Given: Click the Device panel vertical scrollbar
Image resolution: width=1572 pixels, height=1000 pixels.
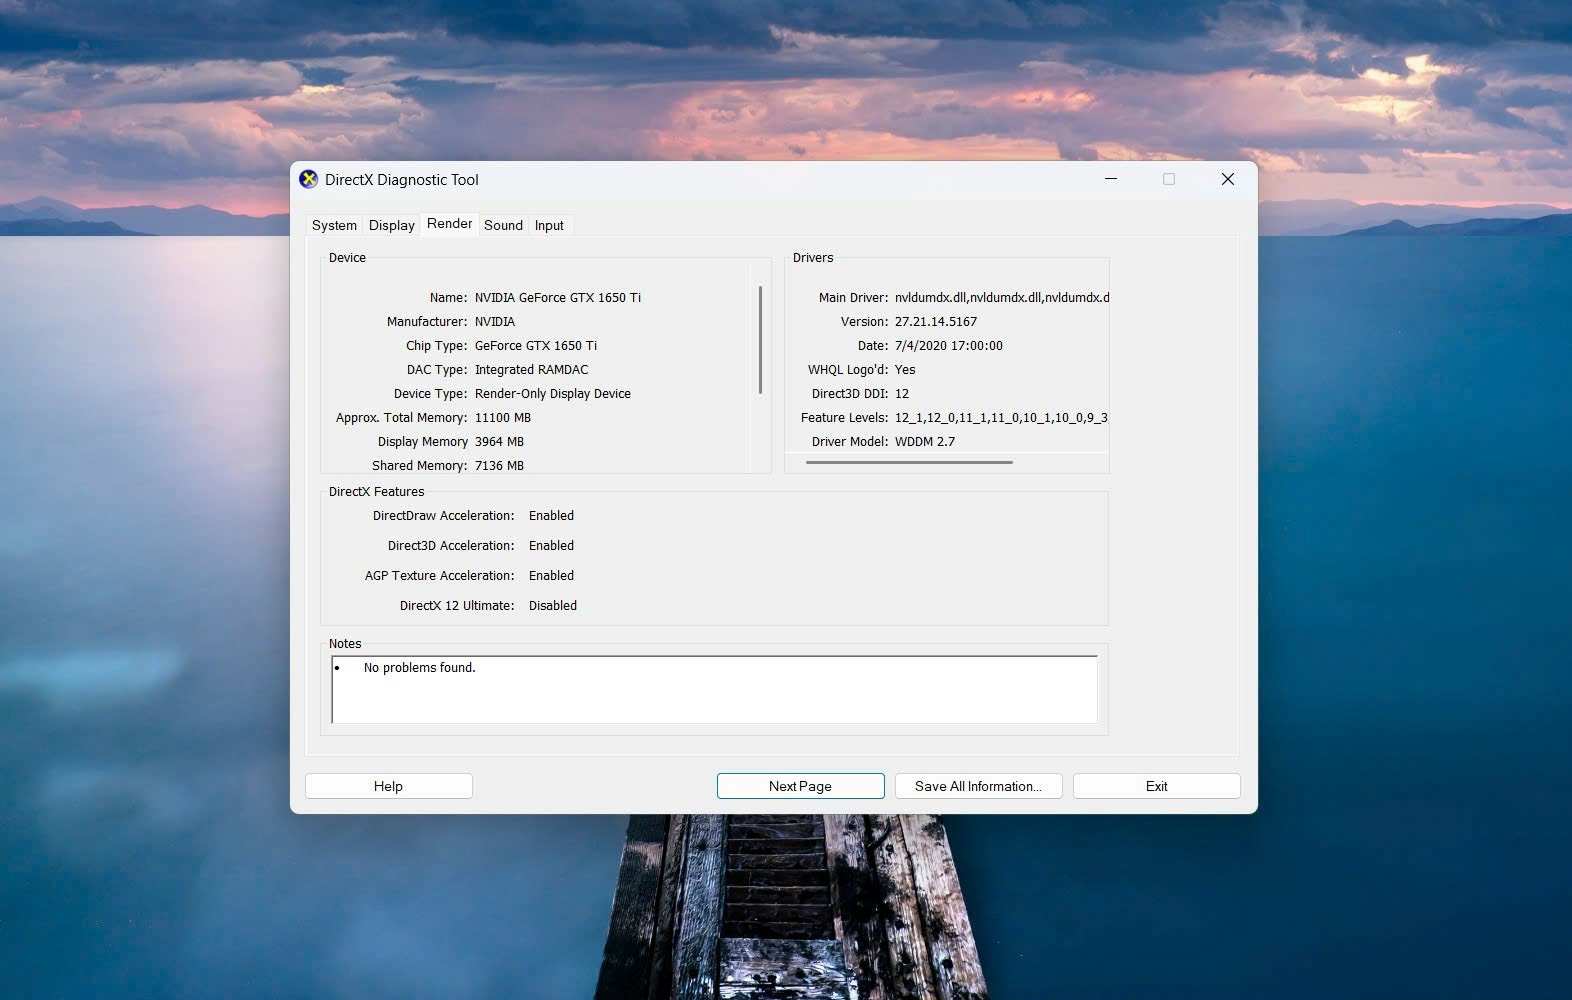Looking at the screenshot, I should pos(761,340).
